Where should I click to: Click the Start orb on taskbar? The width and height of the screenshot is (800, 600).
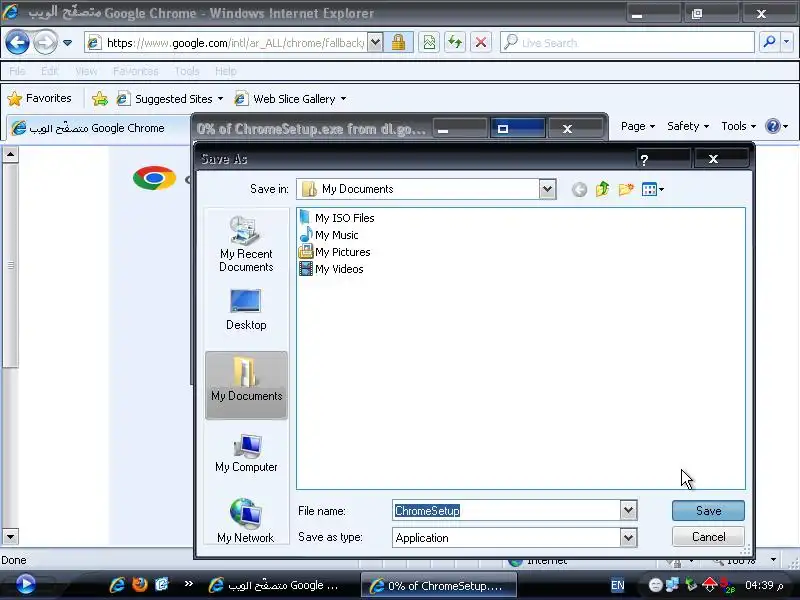26,585
